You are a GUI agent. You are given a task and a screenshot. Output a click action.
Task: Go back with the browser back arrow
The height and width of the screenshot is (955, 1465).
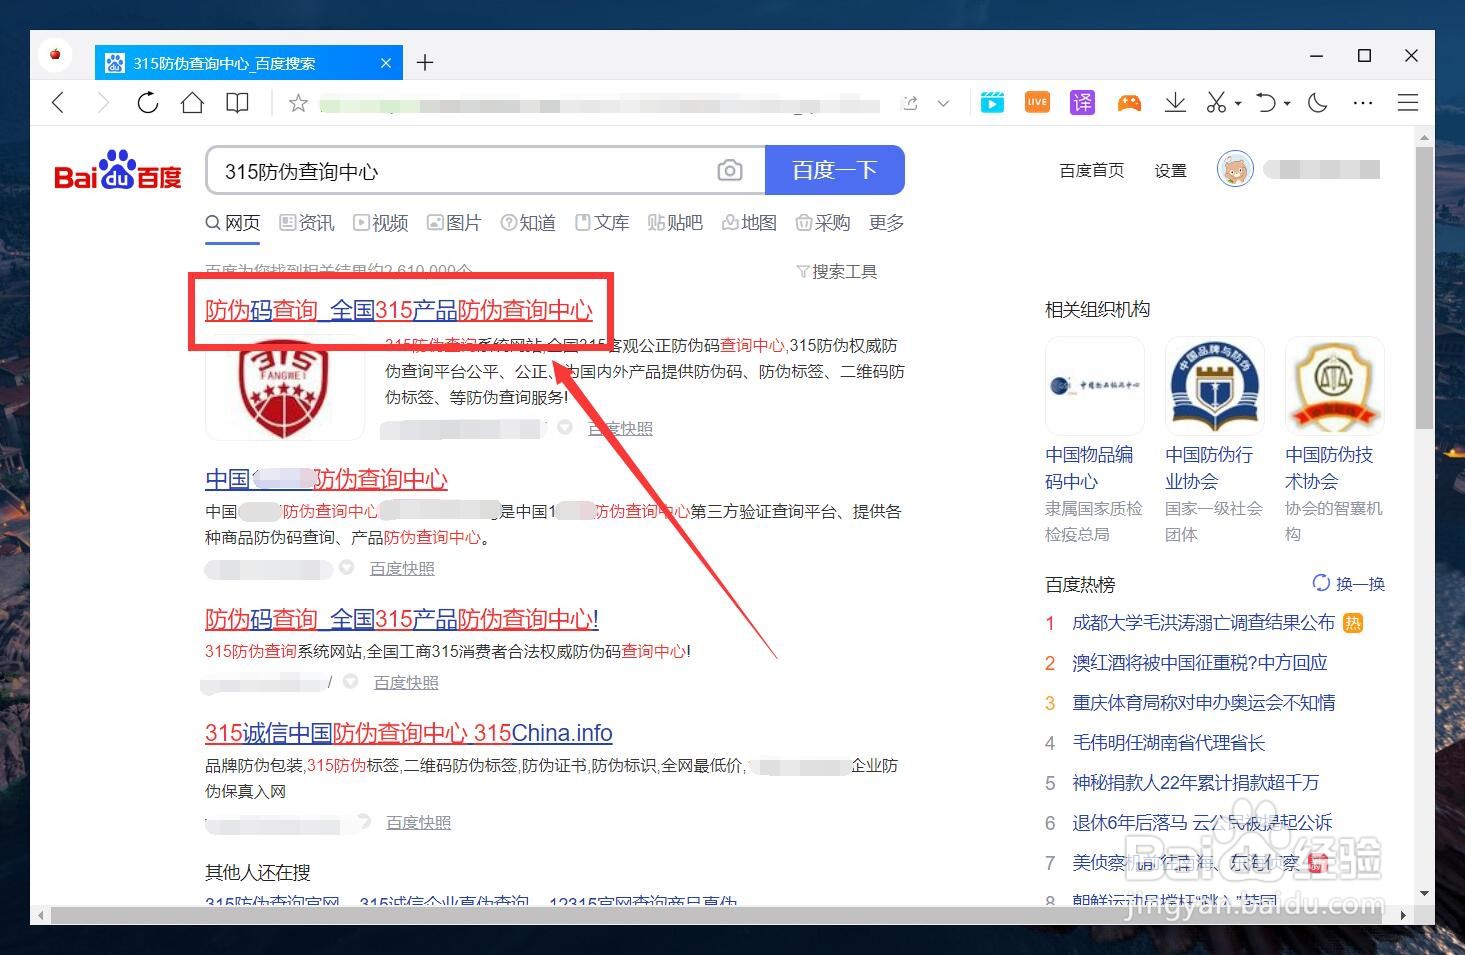[x=58, y=102]
